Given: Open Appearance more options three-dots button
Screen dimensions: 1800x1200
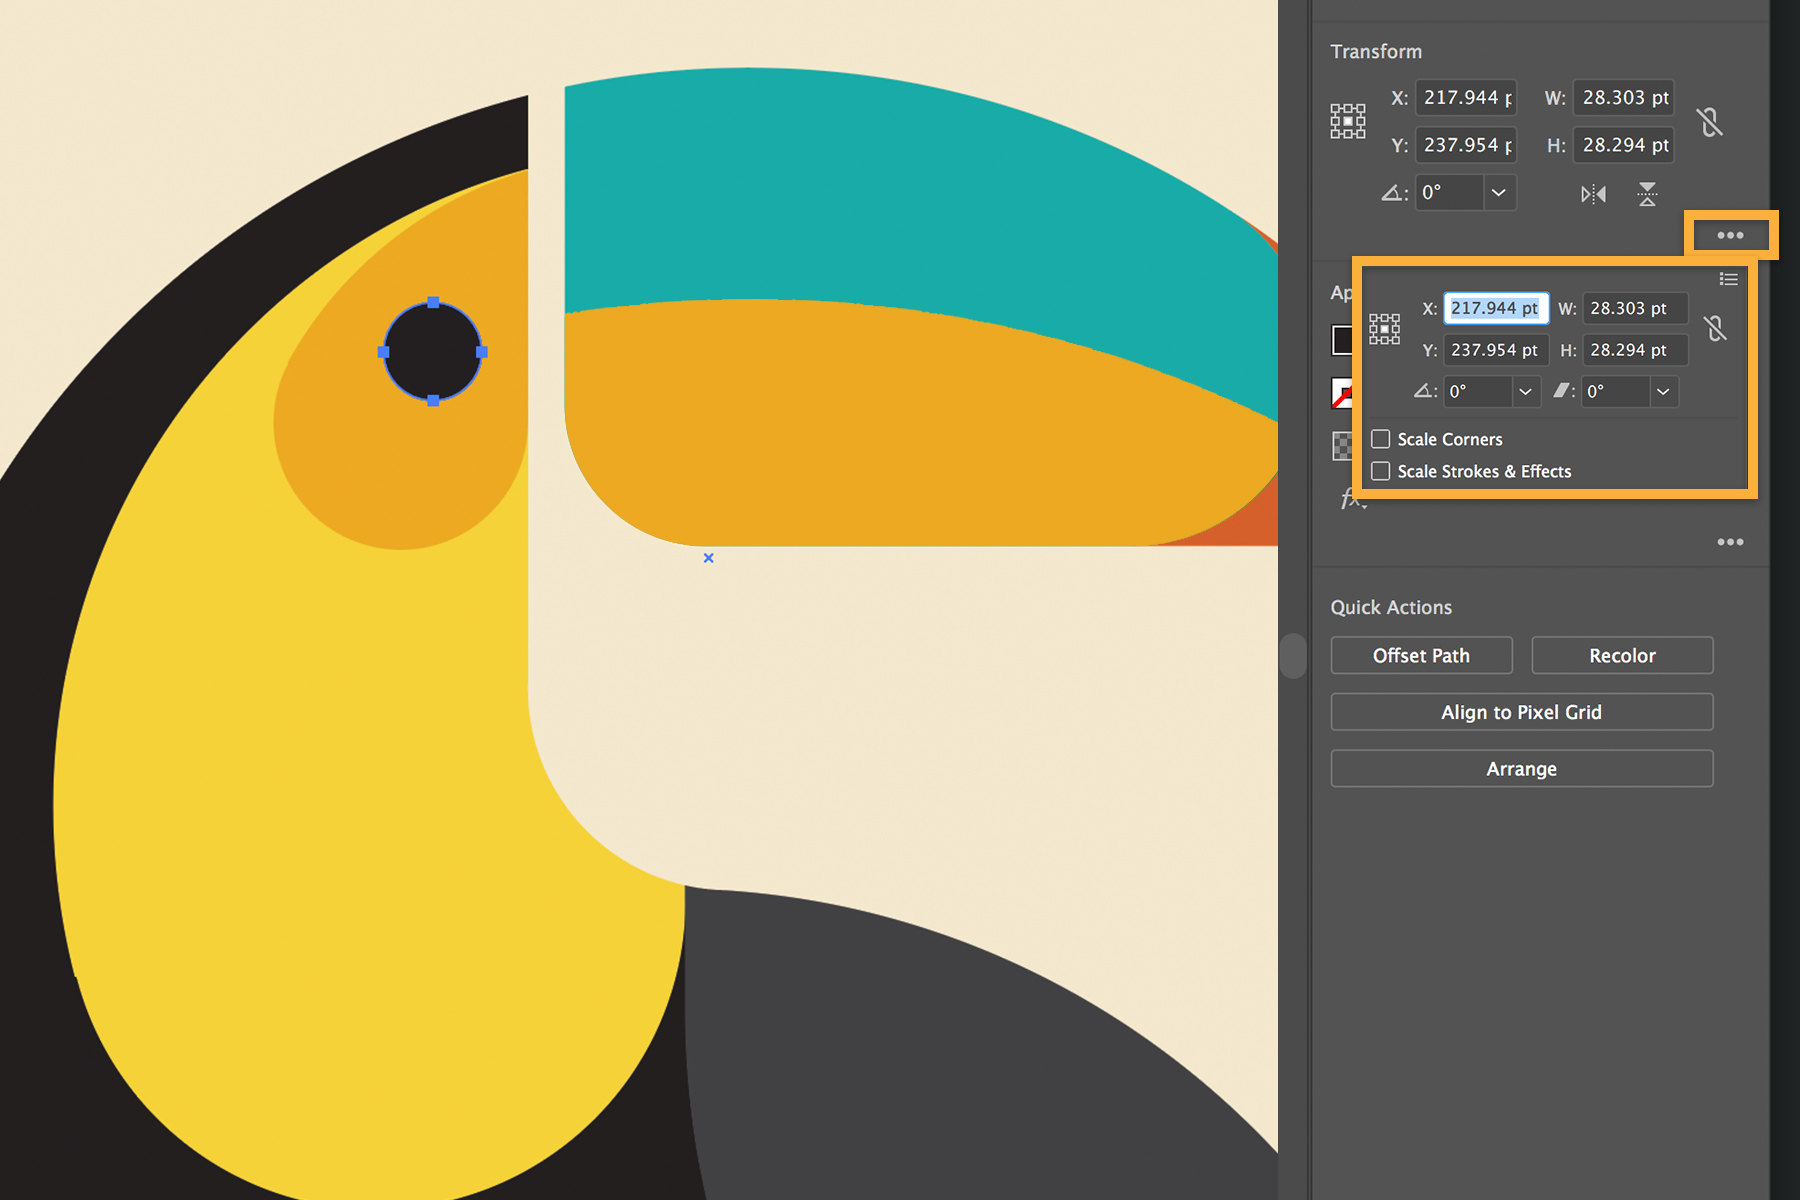Looking at the screenshot, I should [1730, 542].
